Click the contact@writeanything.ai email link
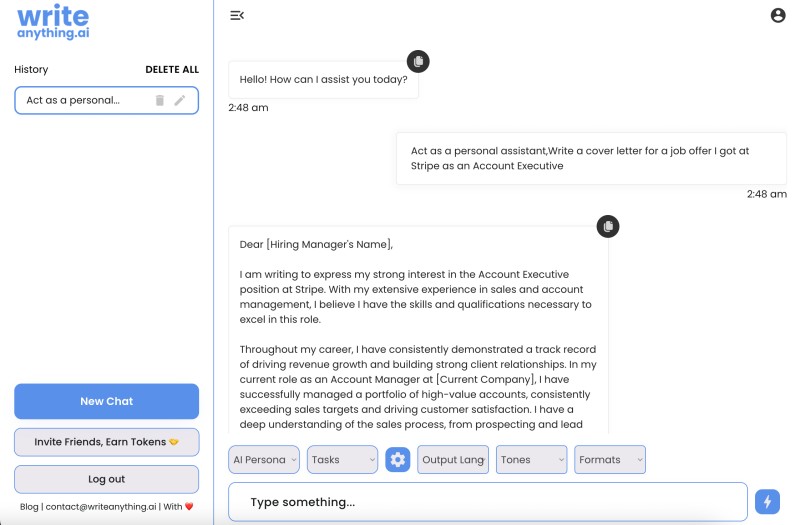800x525 pixels. [x=101, y=507]
